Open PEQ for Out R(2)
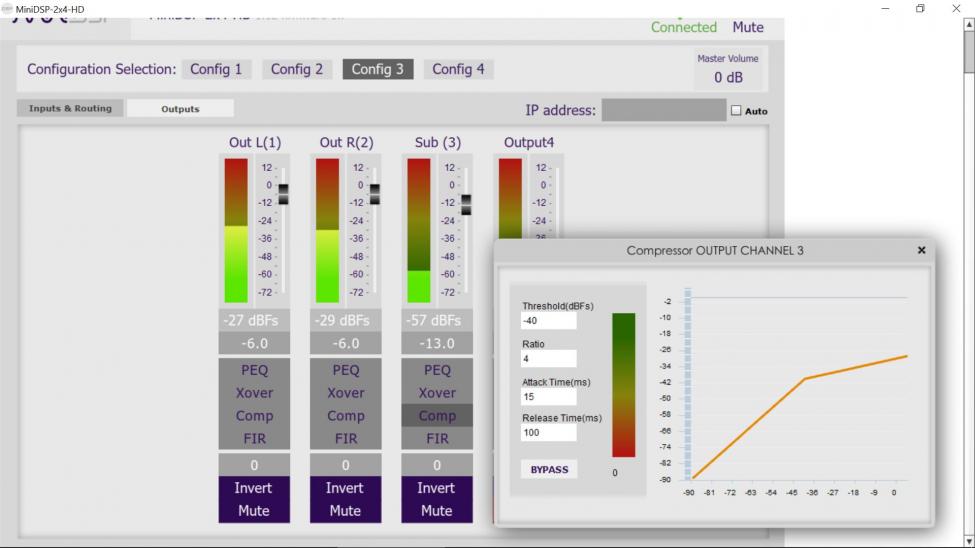Image resolution: width=975 pixels, height=548 pixels. 346,370
